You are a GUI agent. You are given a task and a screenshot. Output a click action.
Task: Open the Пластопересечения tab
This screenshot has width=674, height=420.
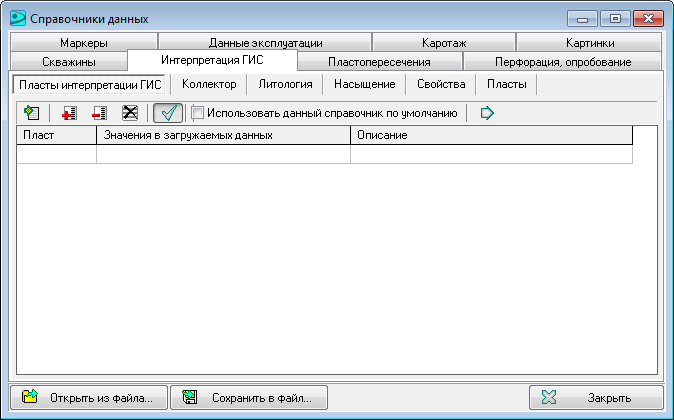point(379,61)
